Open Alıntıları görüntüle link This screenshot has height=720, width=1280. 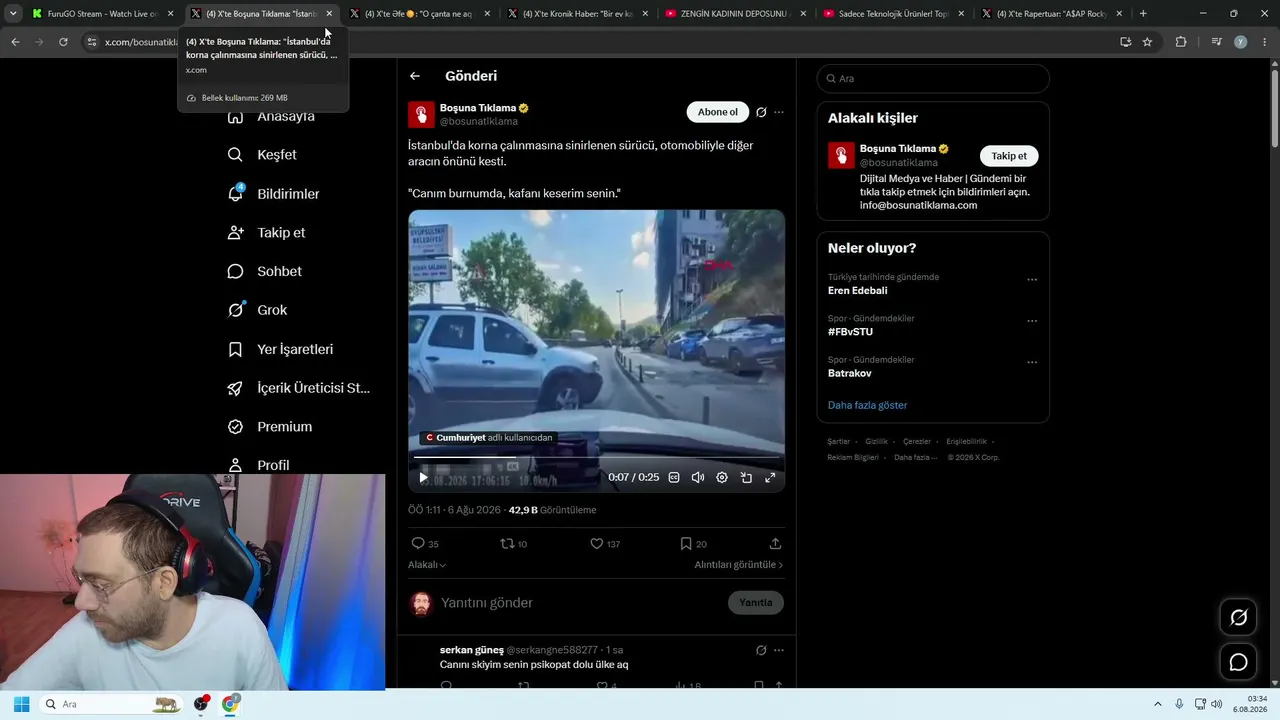739,565
